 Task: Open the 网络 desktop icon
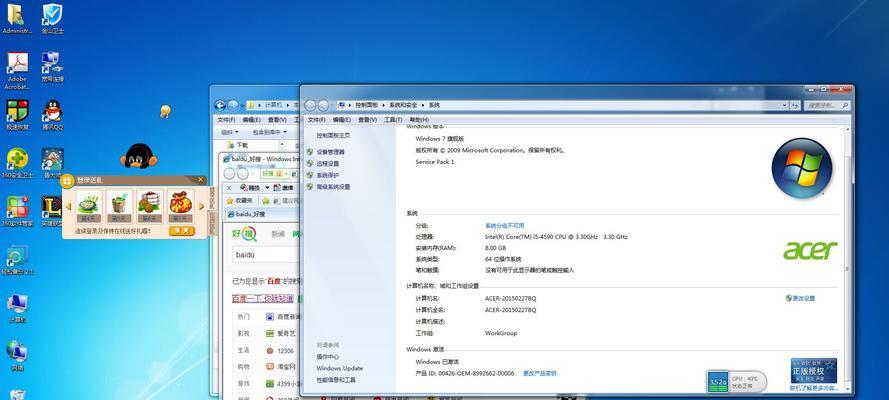click(x=17, y=356)
